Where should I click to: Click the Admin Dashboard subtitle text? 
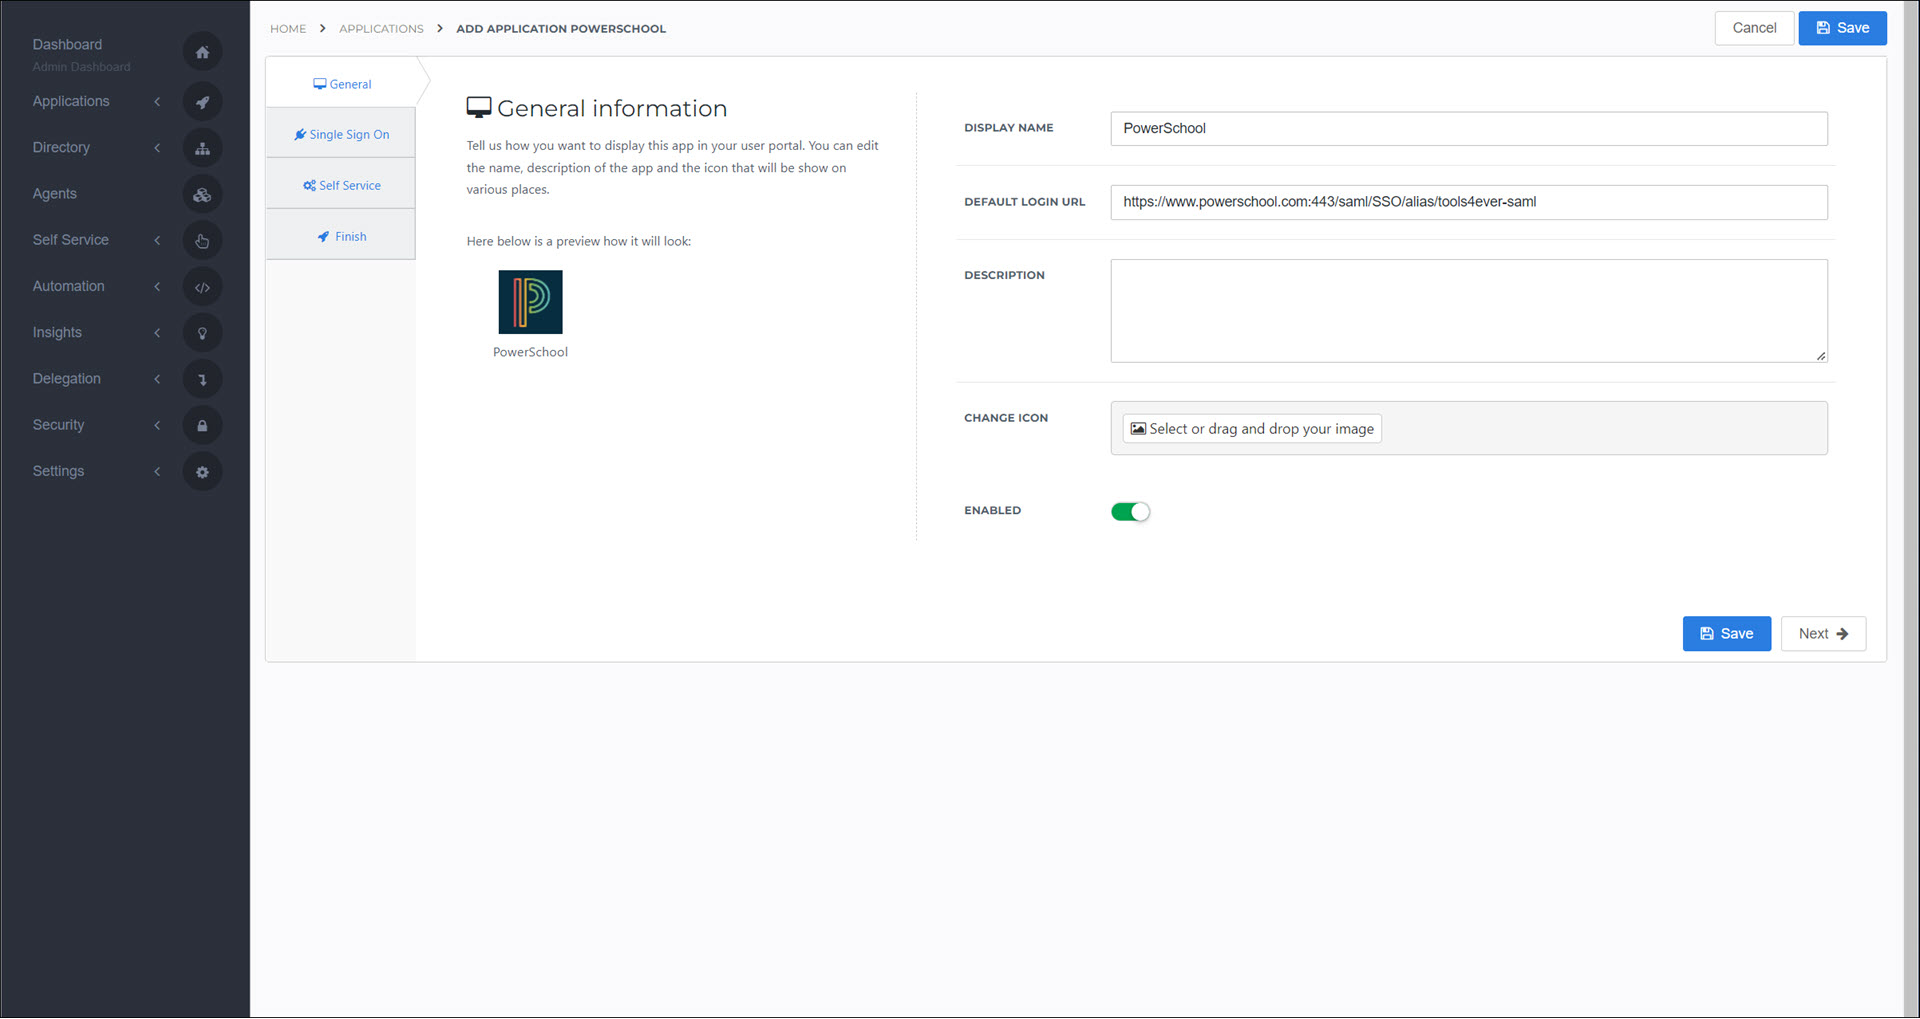click(x=81, y=67)
